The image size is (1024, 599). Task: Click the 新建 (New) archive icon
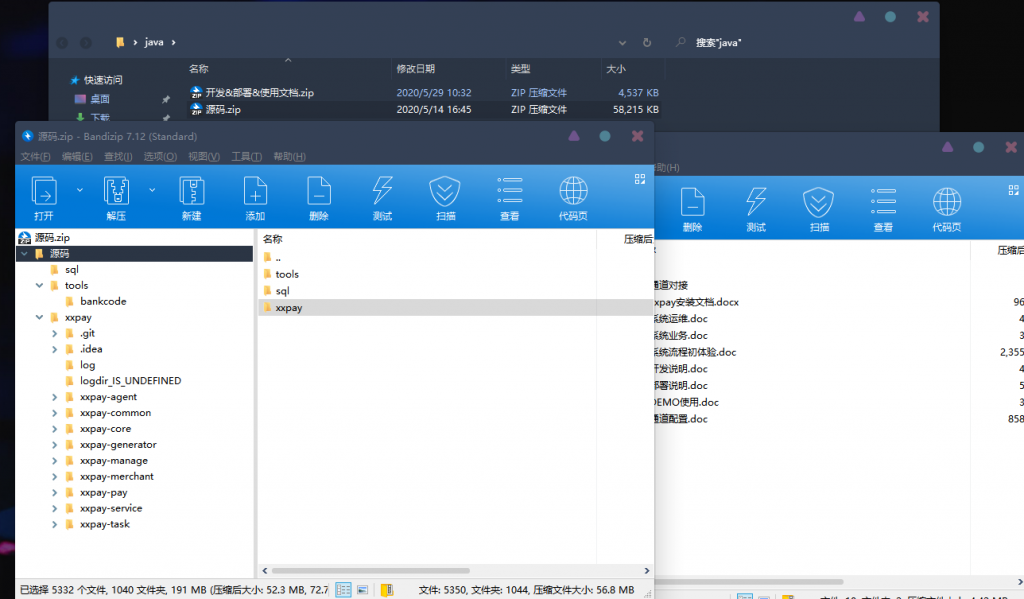pyautogui.click(x=191, y=192)
